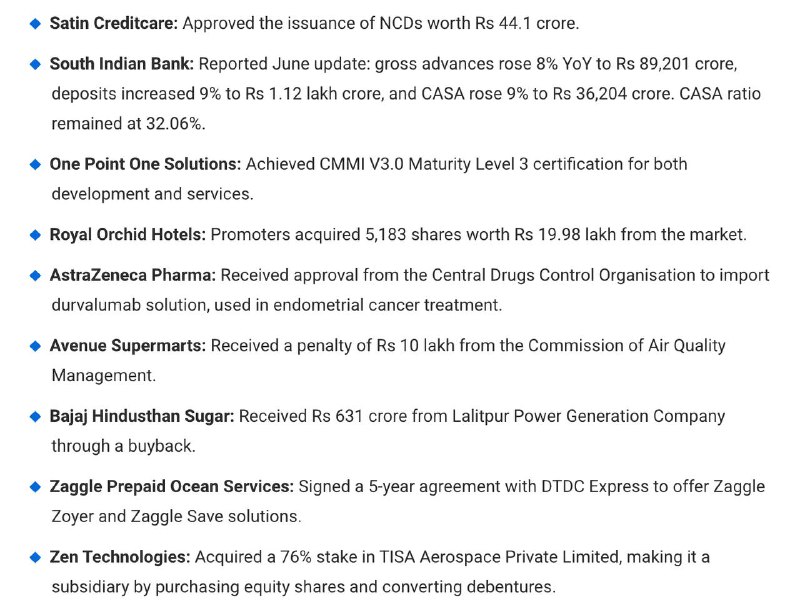The image size is (800, 616).
Task: Click the Bajaj Hindusthan Sugar heading
Action: click(x=142, y=416)
